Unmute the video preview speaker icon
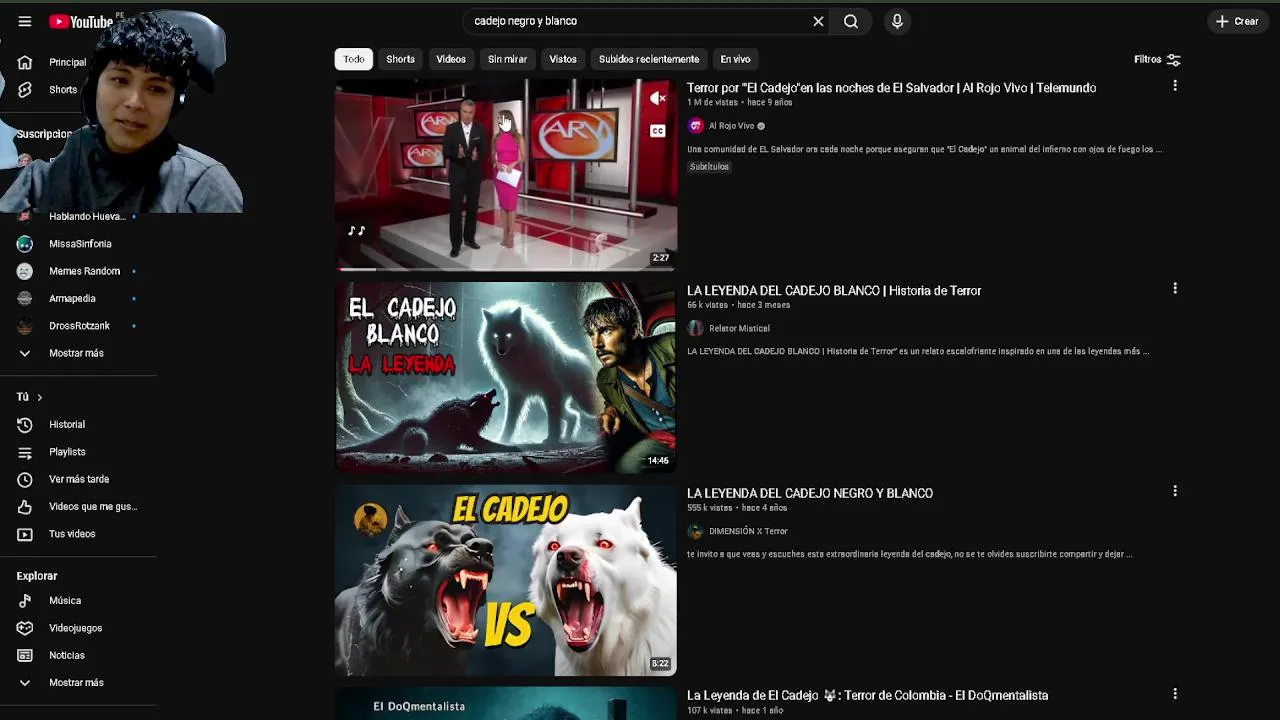This screenshot has height=720, width=1280. coord(657,98)
